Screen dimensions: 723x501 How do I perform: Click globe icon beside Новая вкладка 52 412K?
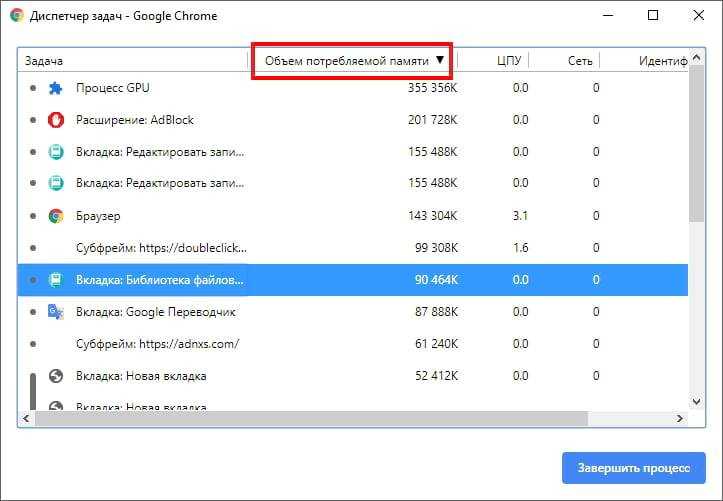[56, 376]
